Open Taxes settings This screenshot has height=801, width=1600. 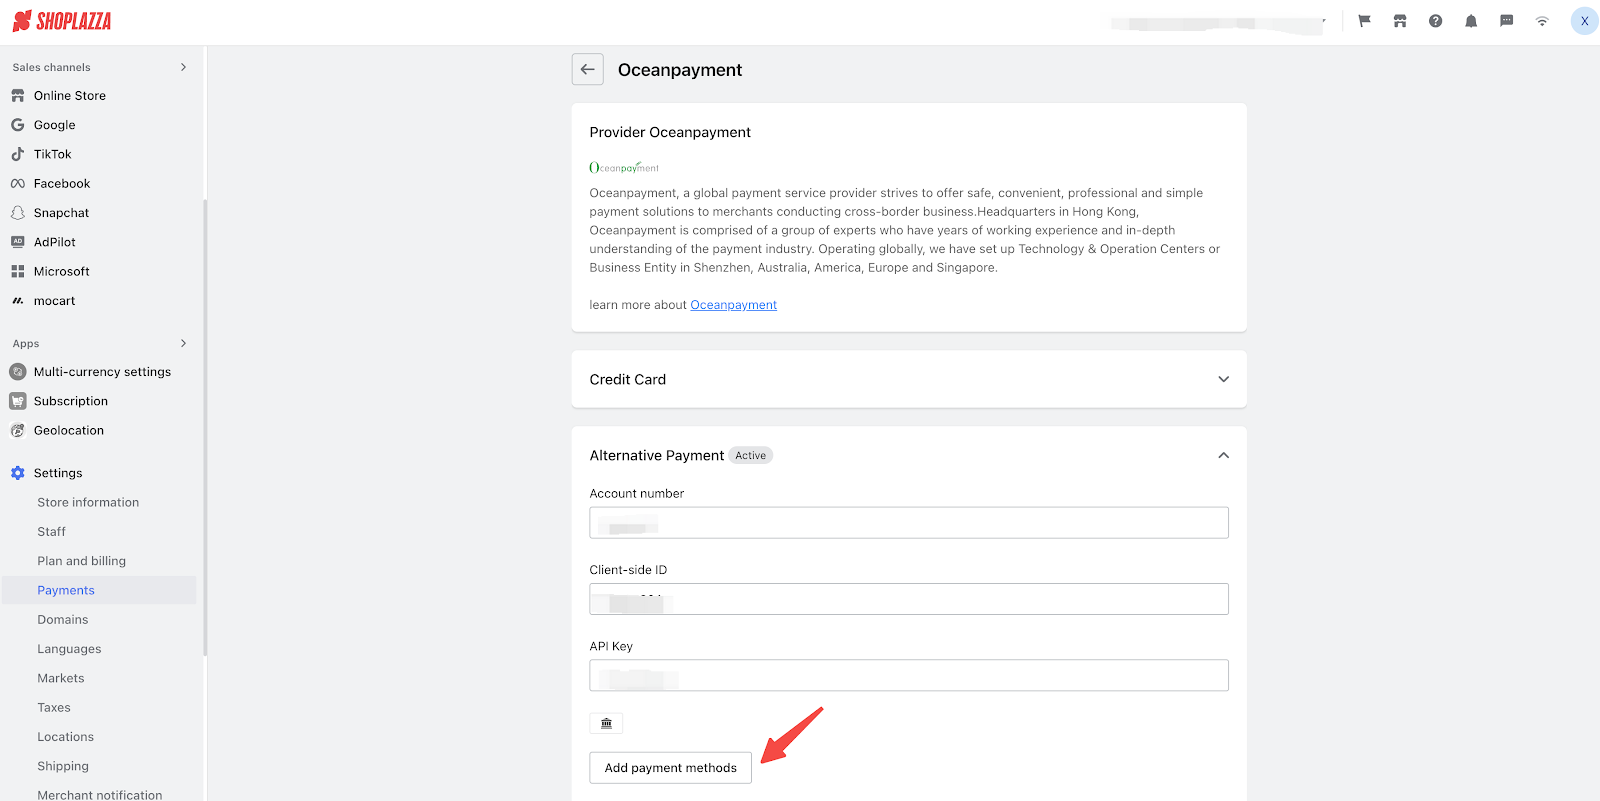(54, 708)
